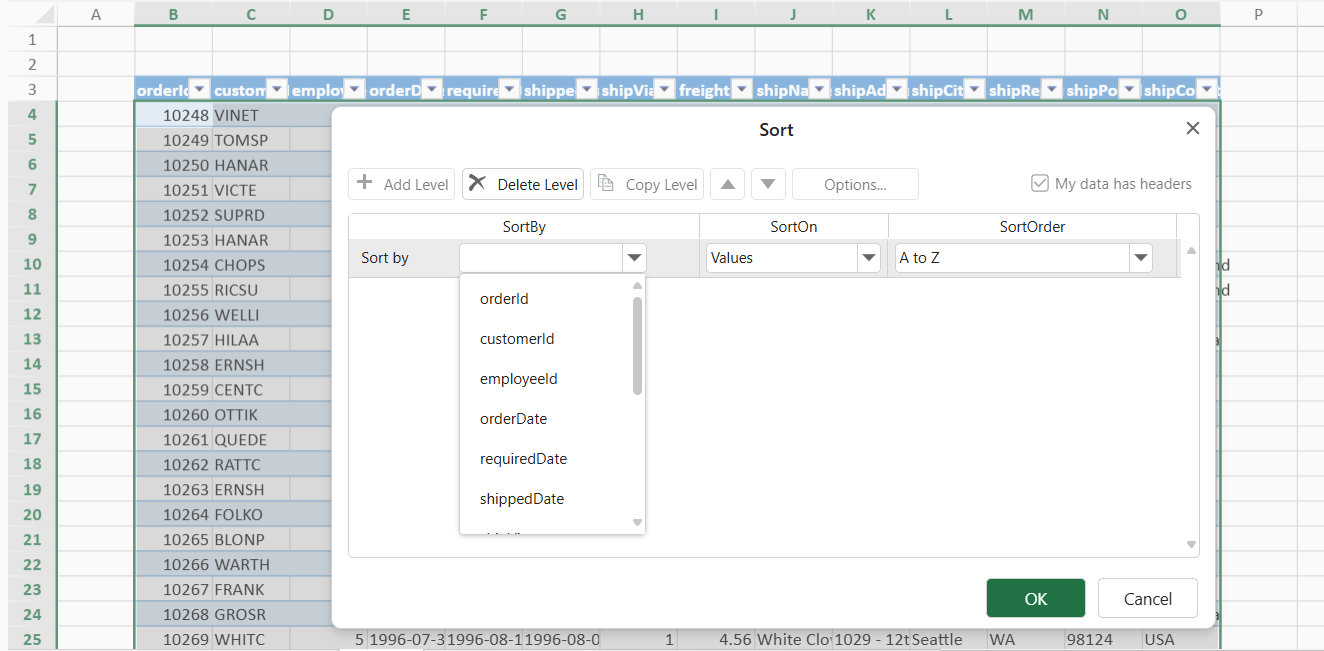Open the freight column filter arrow

(741, 89)
